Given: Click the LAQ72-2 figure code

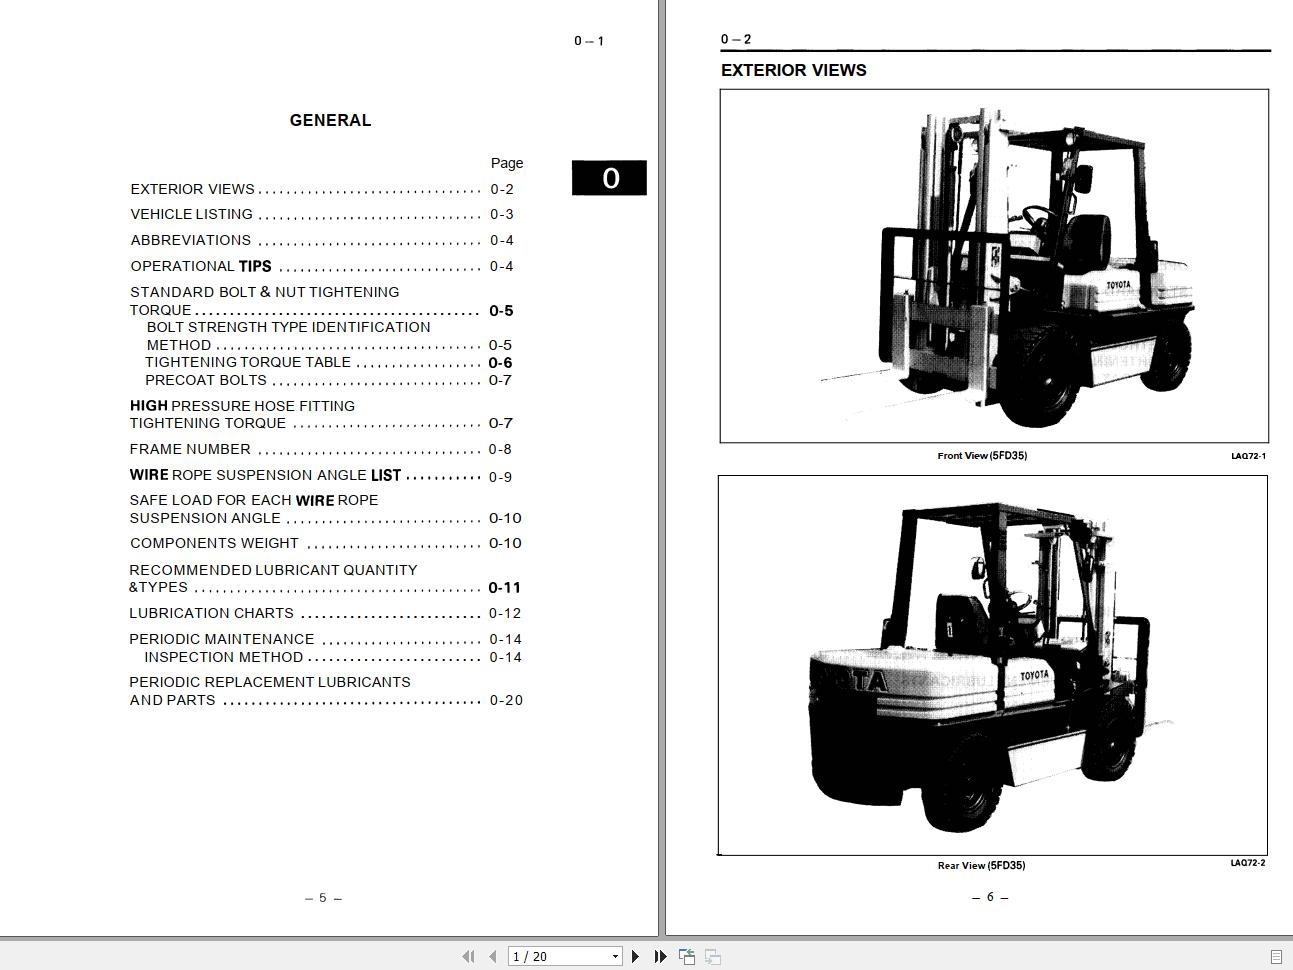Looking at the screenshot, I should tap(1248, 863).
